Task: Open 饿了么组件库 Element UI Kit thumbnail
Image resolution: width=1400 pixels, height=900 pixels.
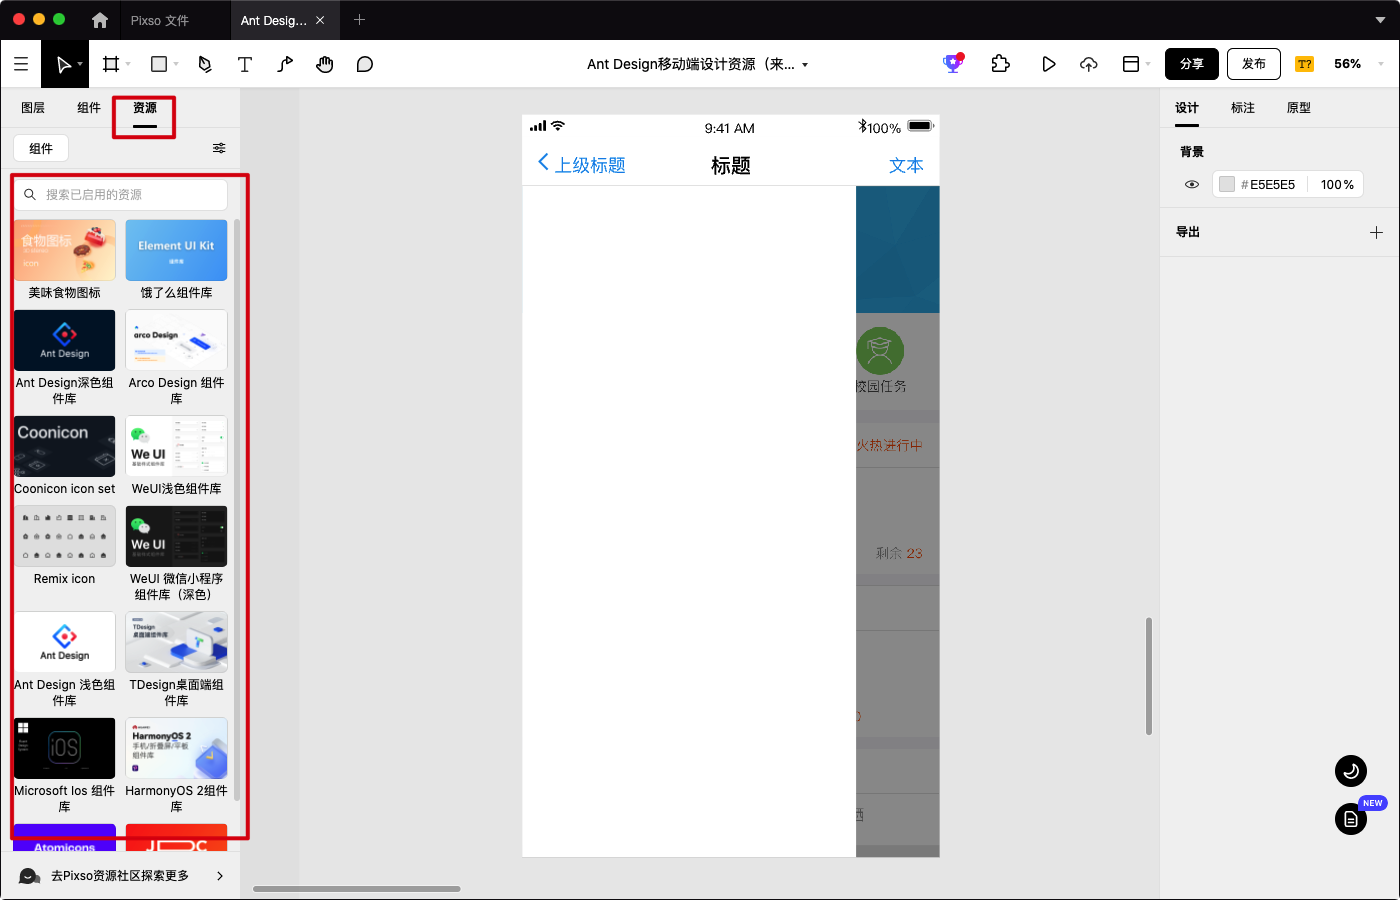Action: (x=176, y=250)
